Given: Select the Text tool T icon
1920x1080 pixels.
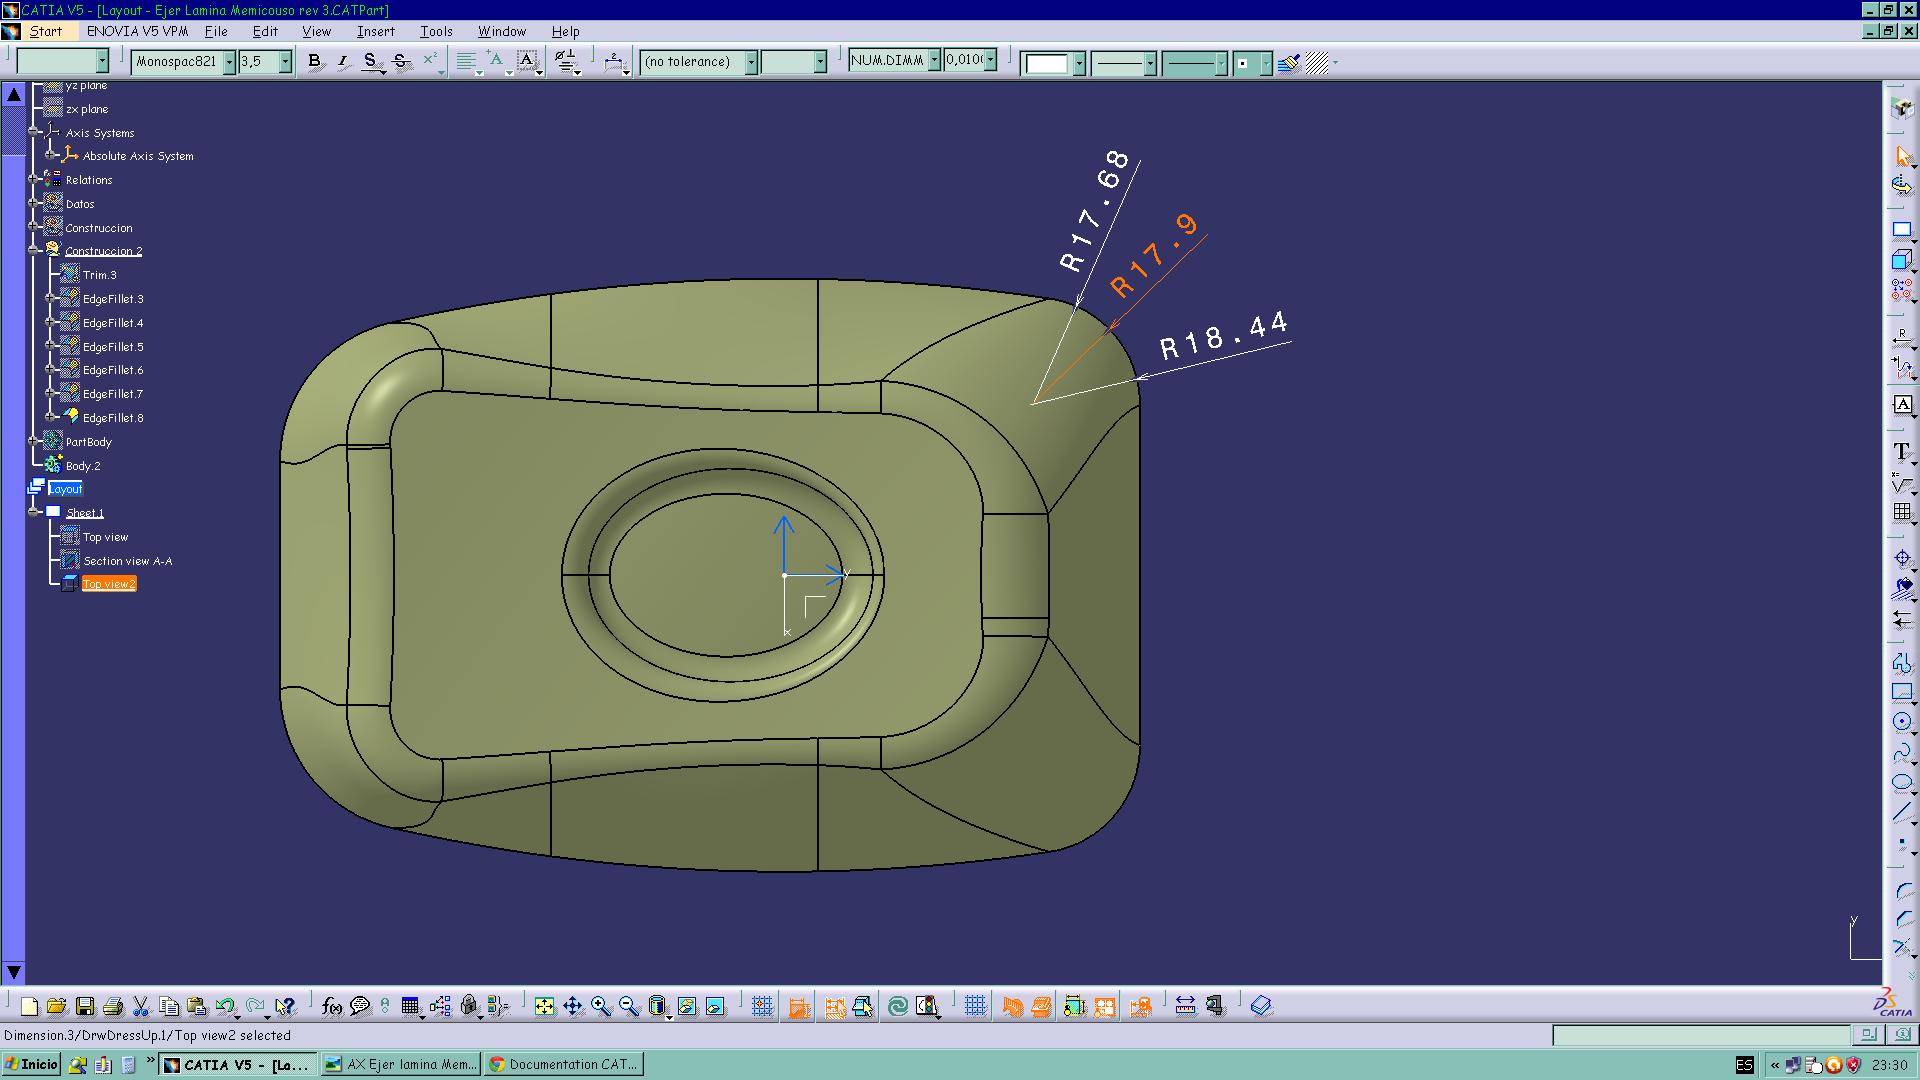Looking at the screenshot, I should pos(1902,452).
